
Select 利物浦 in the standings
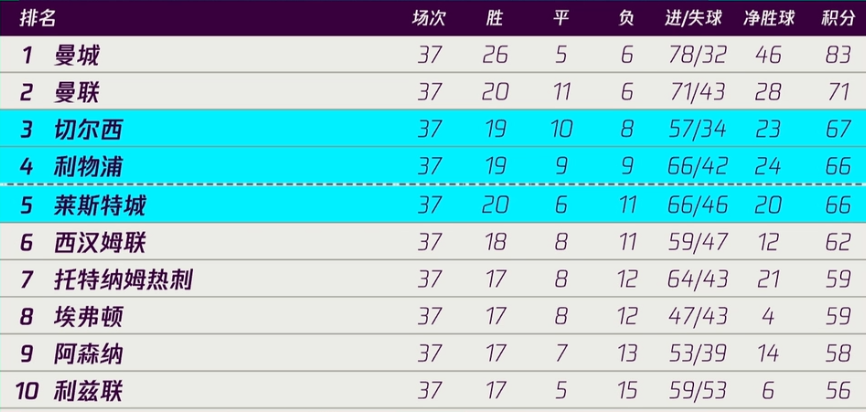(433, 166)
